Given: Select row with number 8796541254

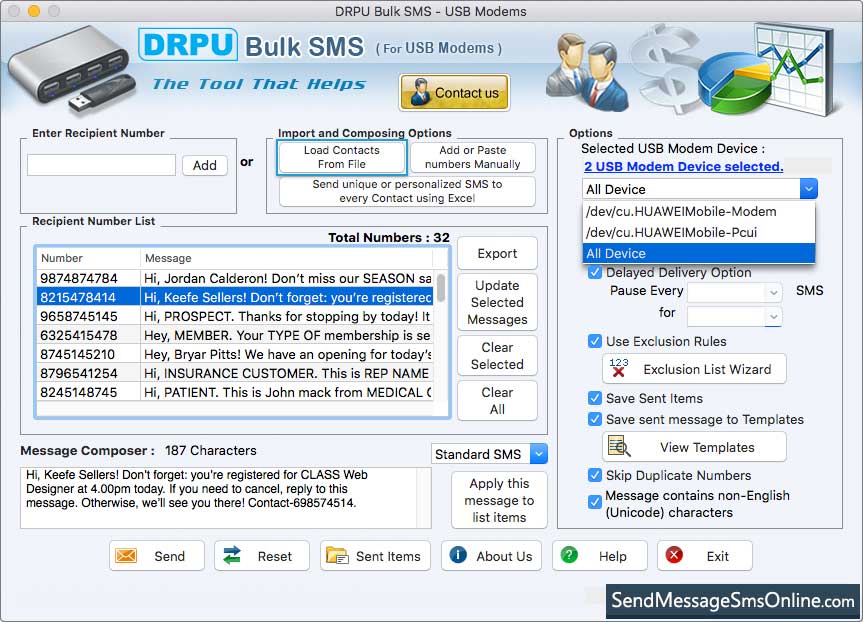Looking at the screenshot, I should point(236,373).
